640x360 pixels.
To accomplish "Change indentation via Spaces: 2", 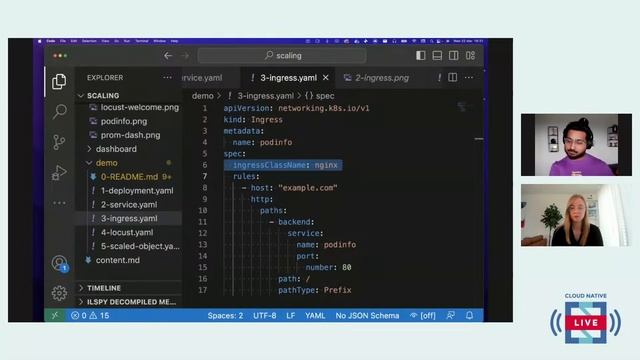I will pos(225,316).
